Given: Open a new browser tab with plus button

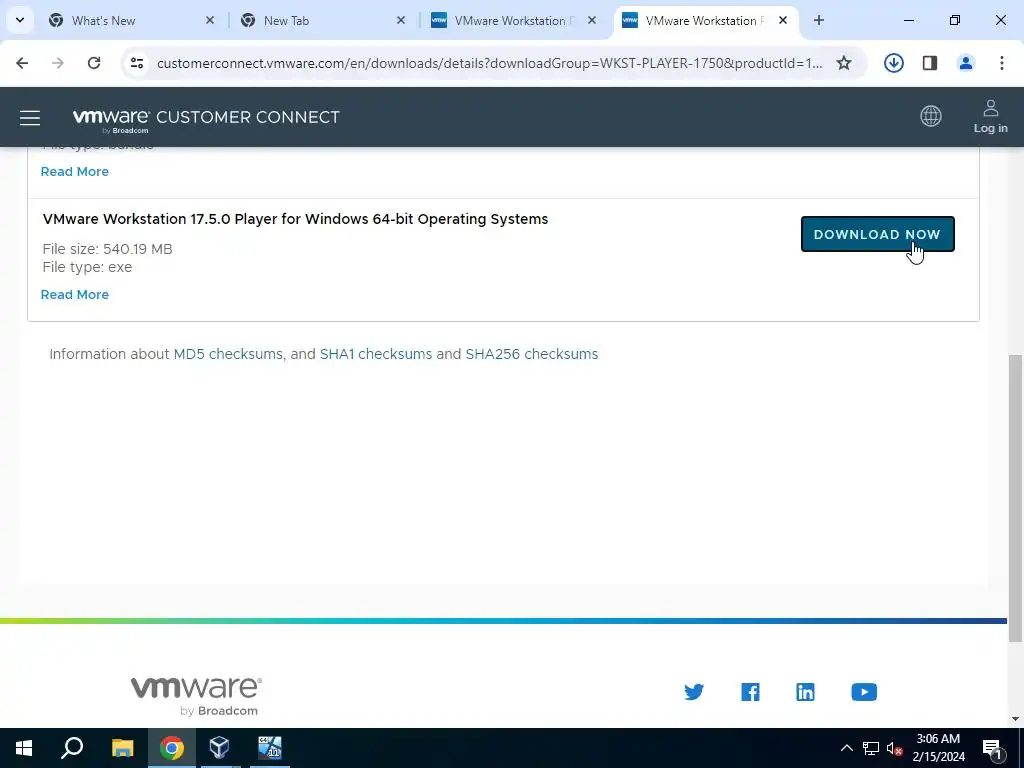Looking at the screenshot, I should 819,20.
